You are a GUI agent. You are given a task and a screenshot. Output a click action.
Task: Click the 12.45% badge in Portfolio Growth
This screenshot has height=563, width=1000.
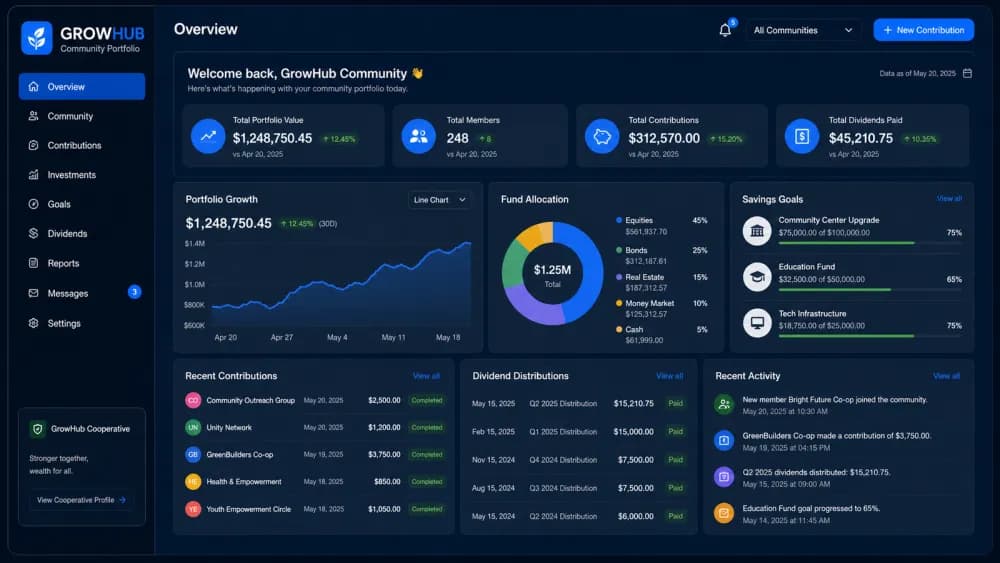pyautogui.click(x=297, y=224)
